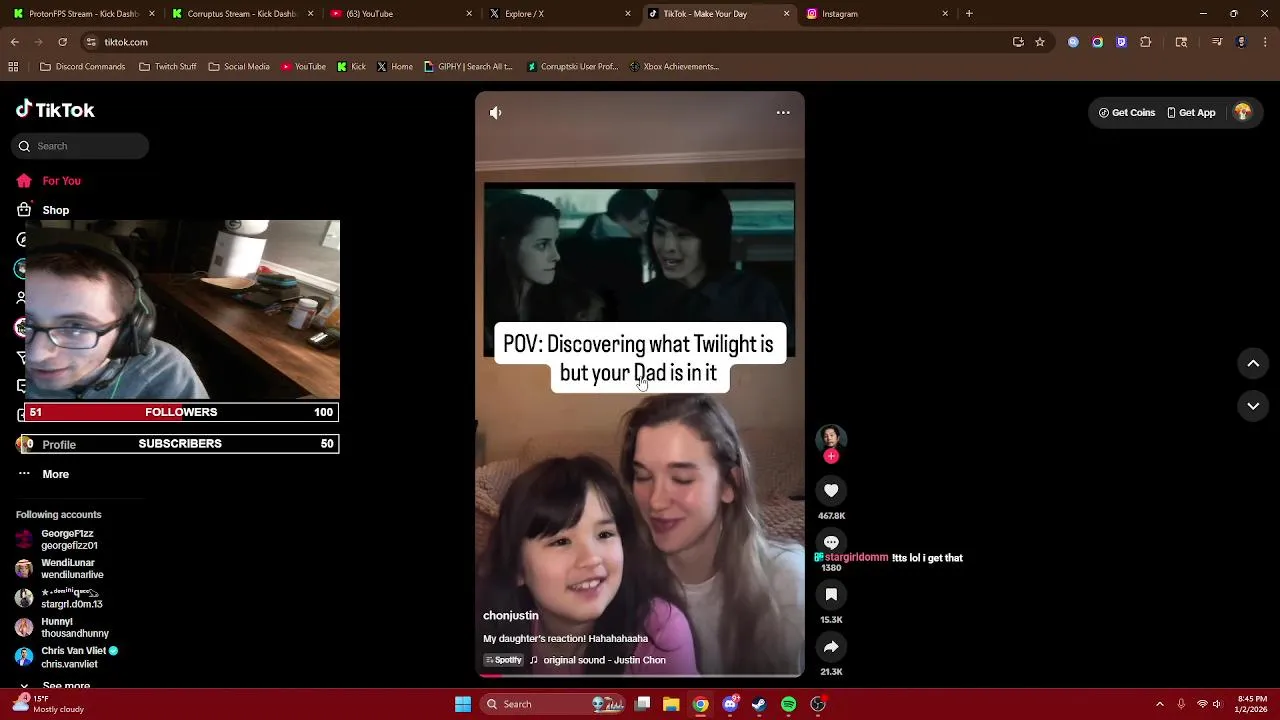1280x720 pixels.
Task: Reload the current page
Action: [62, 42]
